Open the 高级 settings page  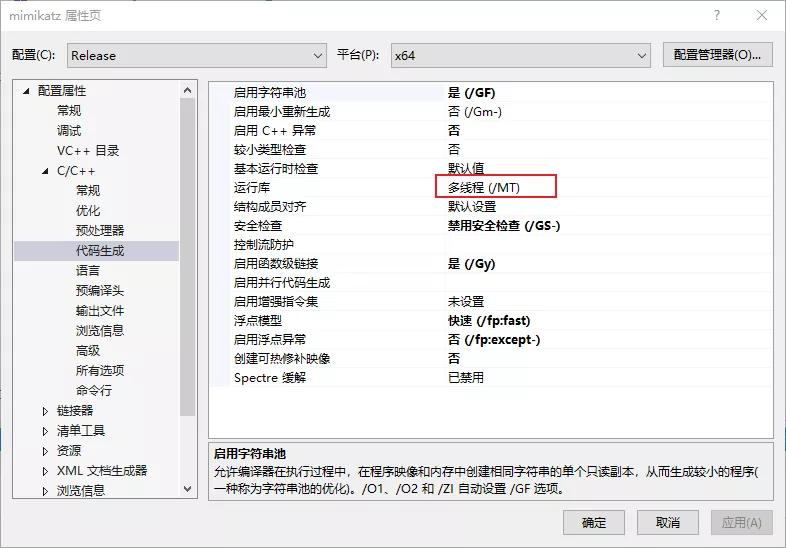point(88,351)
